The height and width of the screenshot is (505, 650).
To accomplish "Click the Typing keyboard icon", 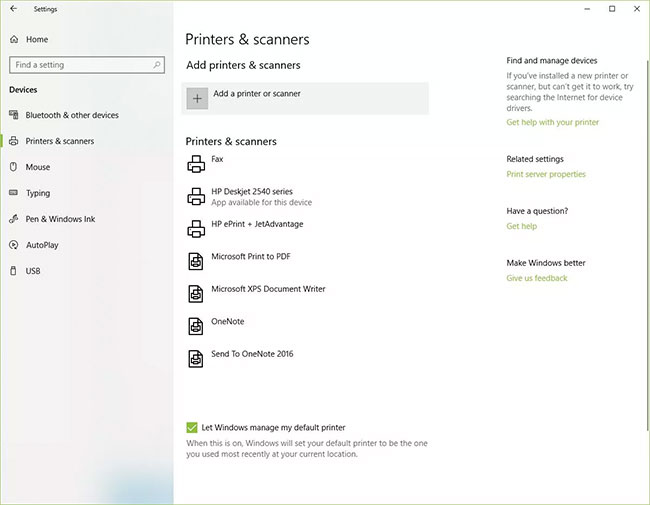I will tap(14, 192).
